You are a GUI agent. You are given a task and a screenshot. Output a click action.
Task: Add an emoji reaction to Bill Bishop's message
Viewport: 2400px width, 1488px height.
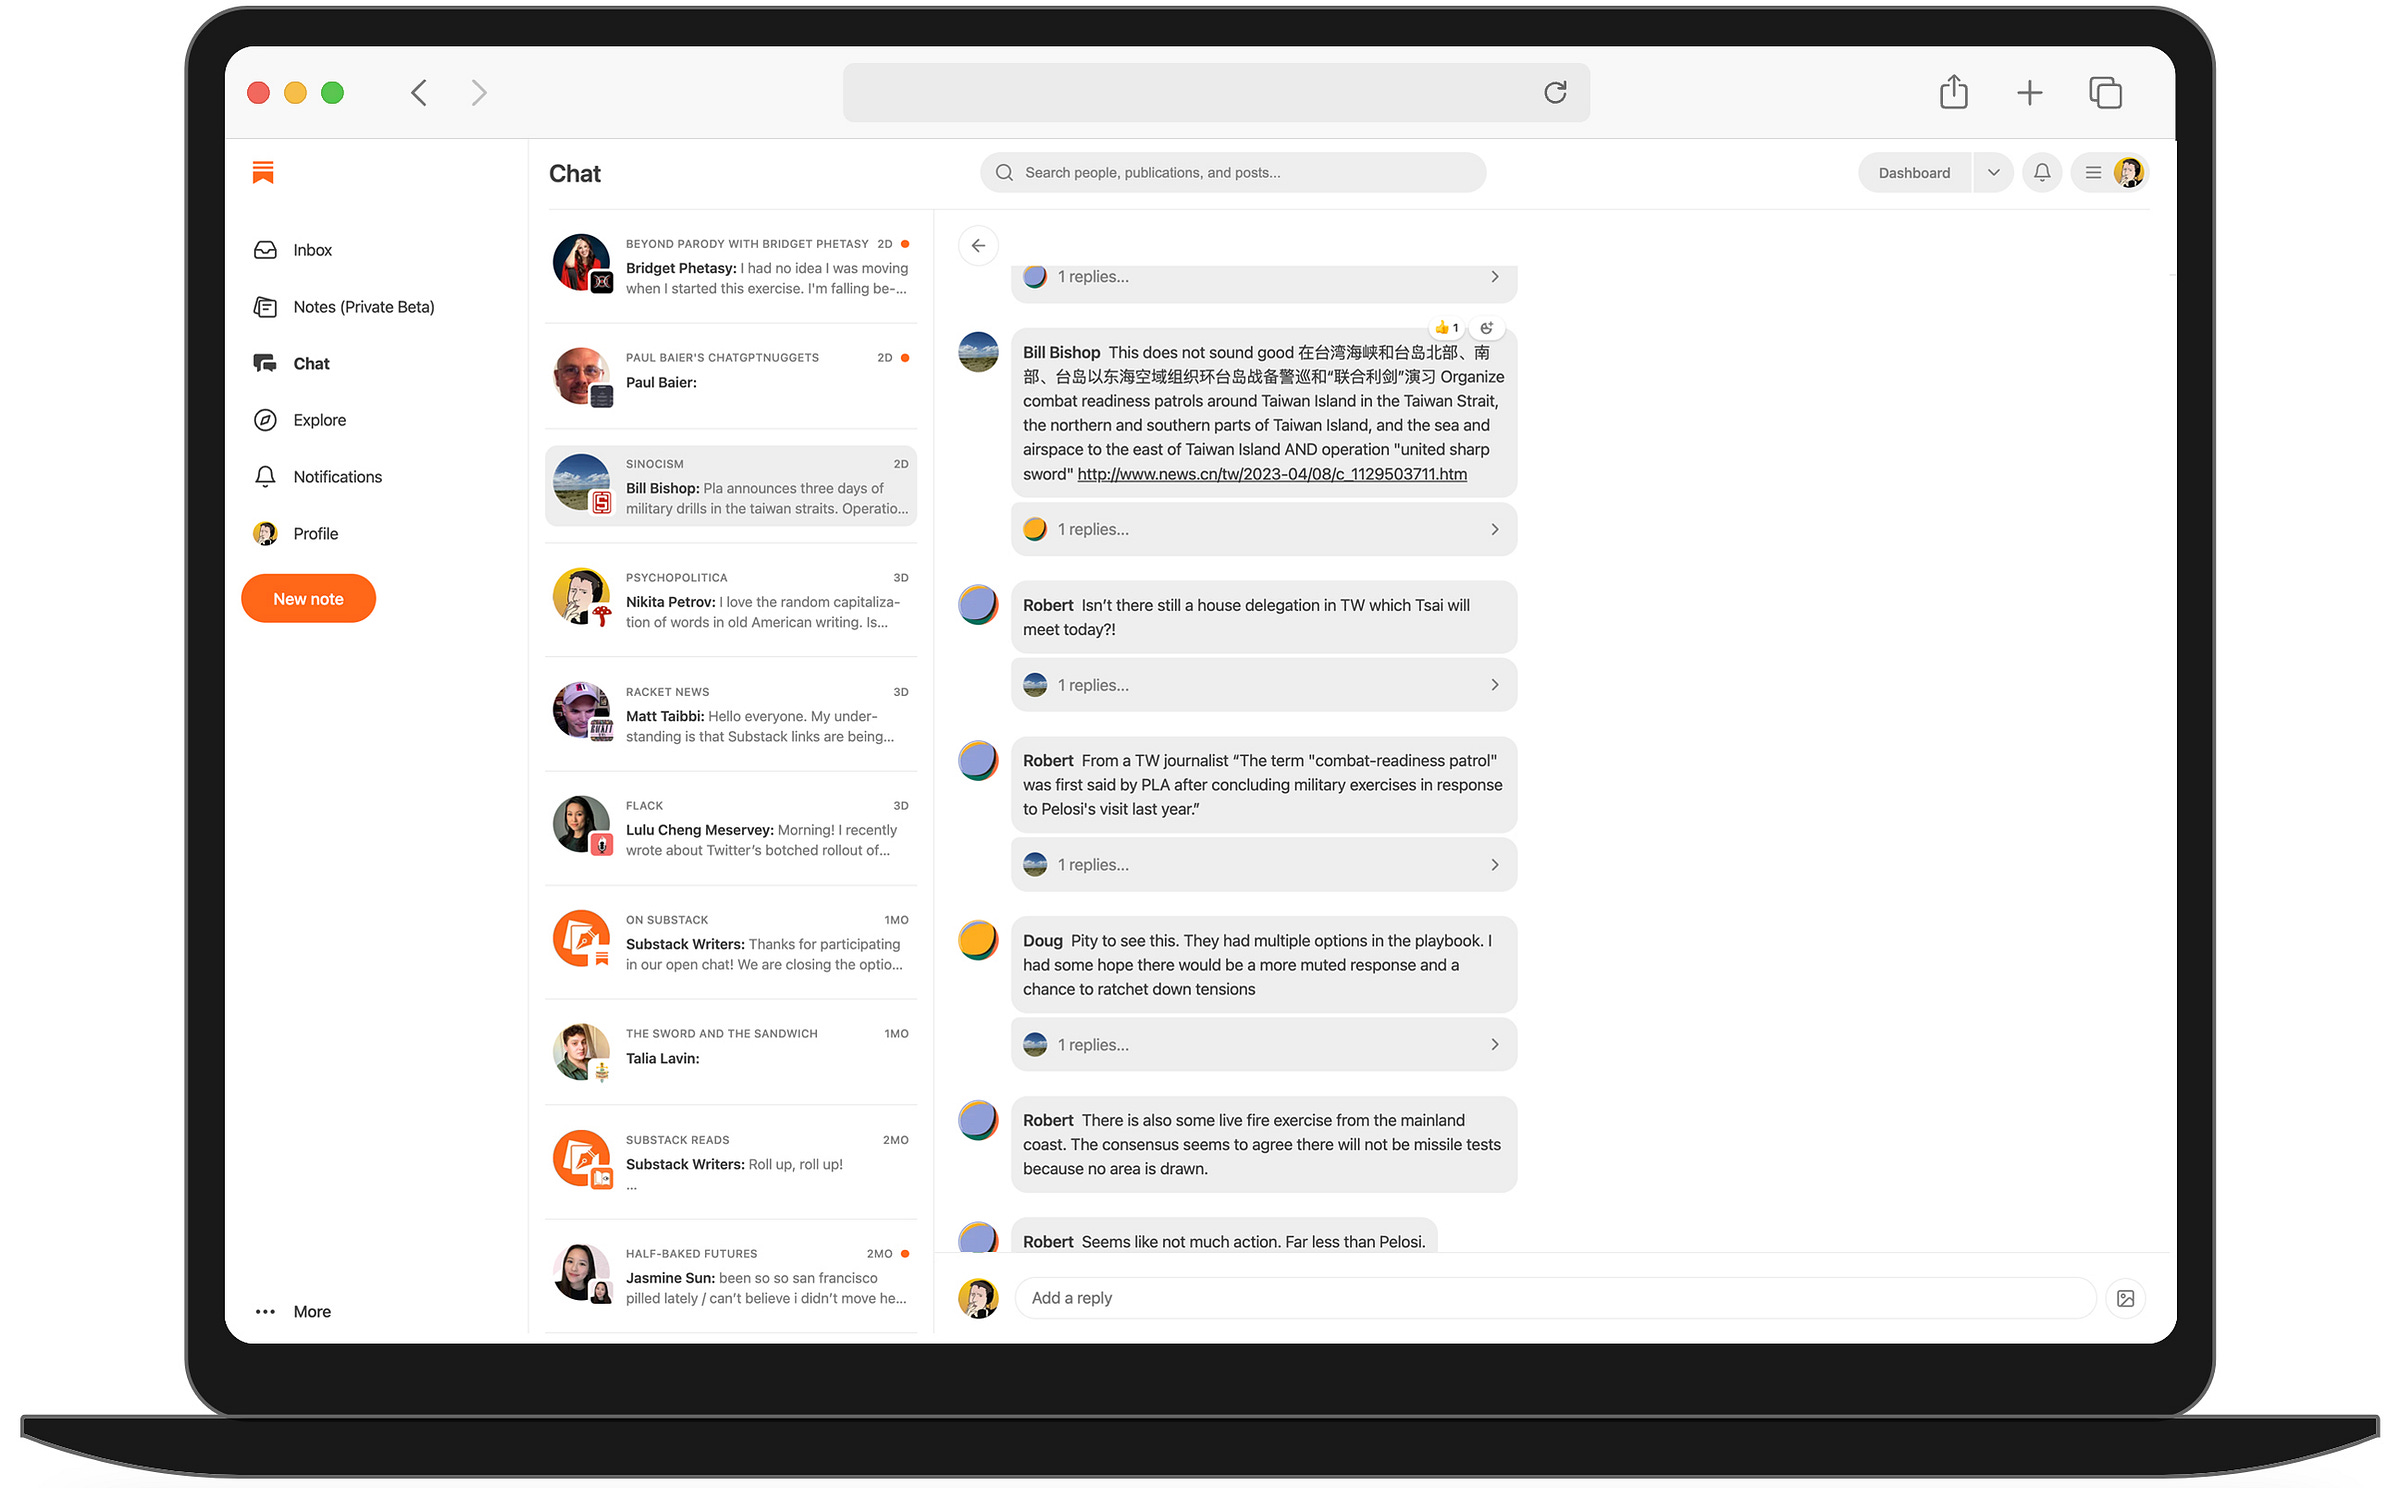click(x=1486, y=328)
